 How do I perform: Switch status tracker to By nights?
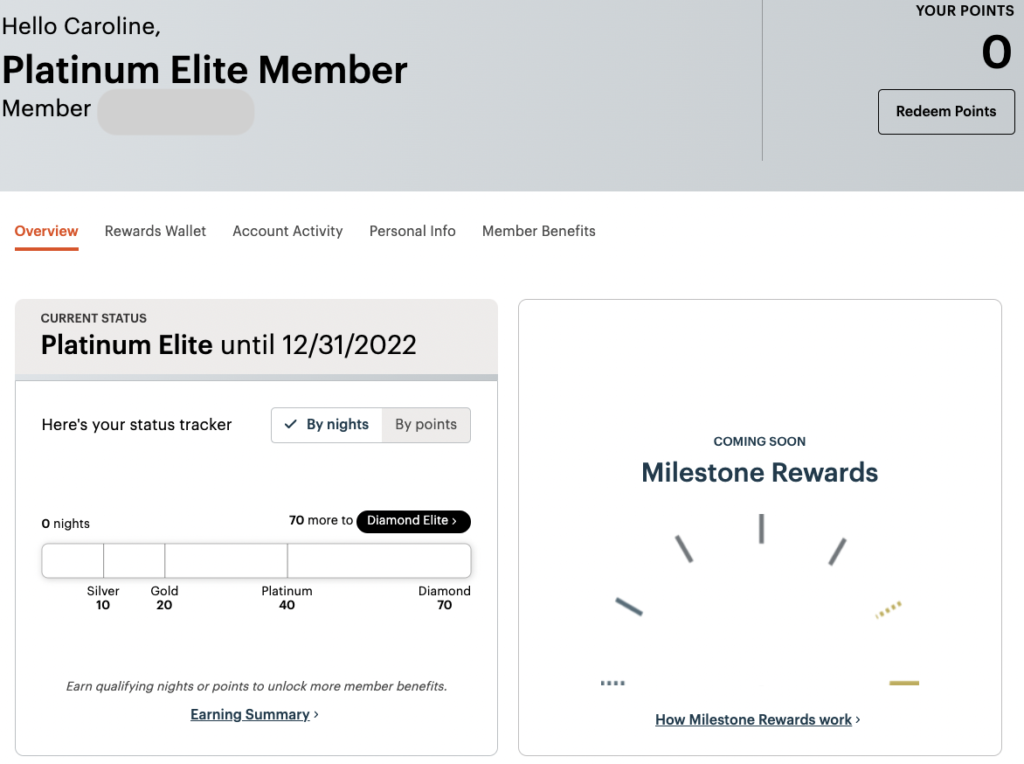[327, 425]
